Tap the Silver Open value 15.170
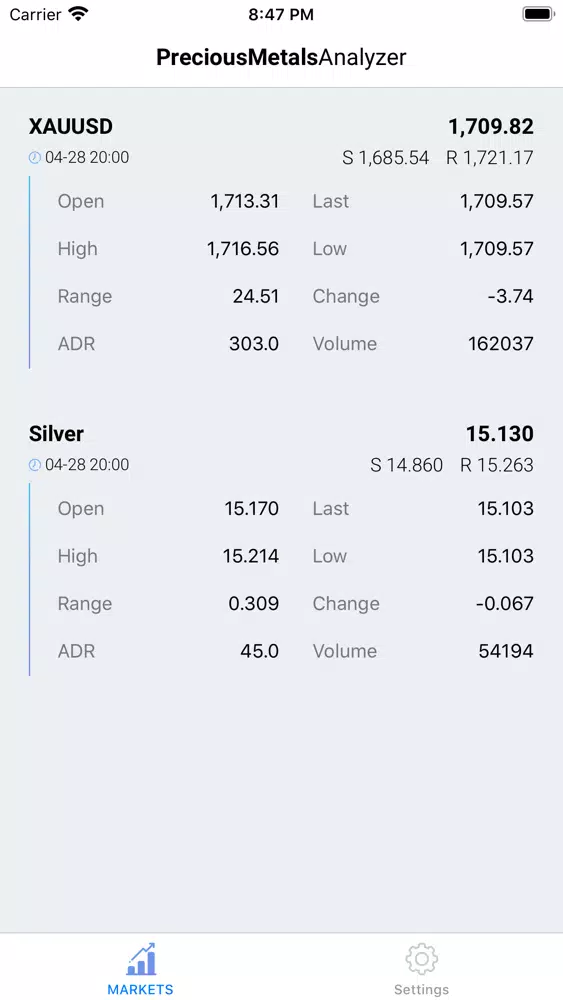 (252, 508)
